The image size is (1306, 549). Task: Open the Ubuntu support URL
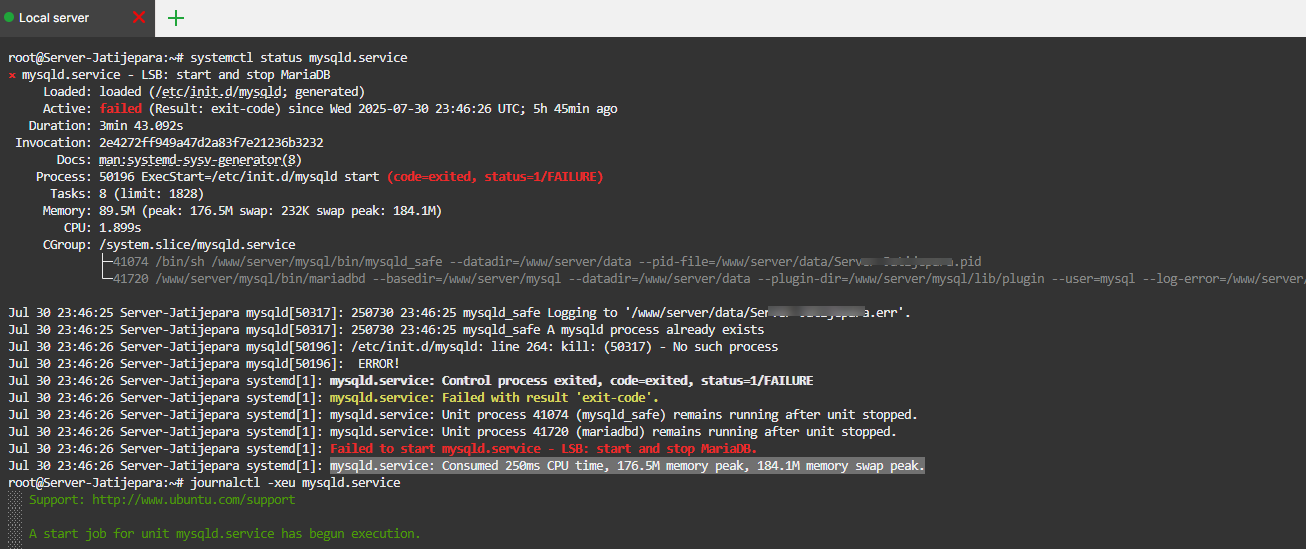[x=194, y=500]
